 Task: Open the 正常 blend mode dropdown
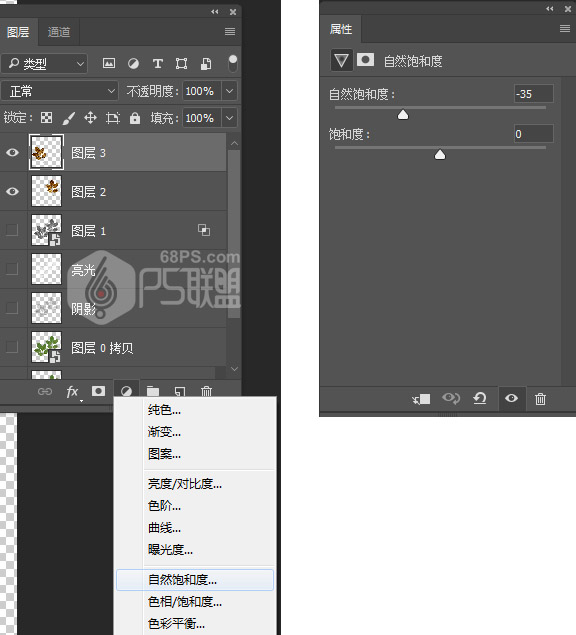60,91
